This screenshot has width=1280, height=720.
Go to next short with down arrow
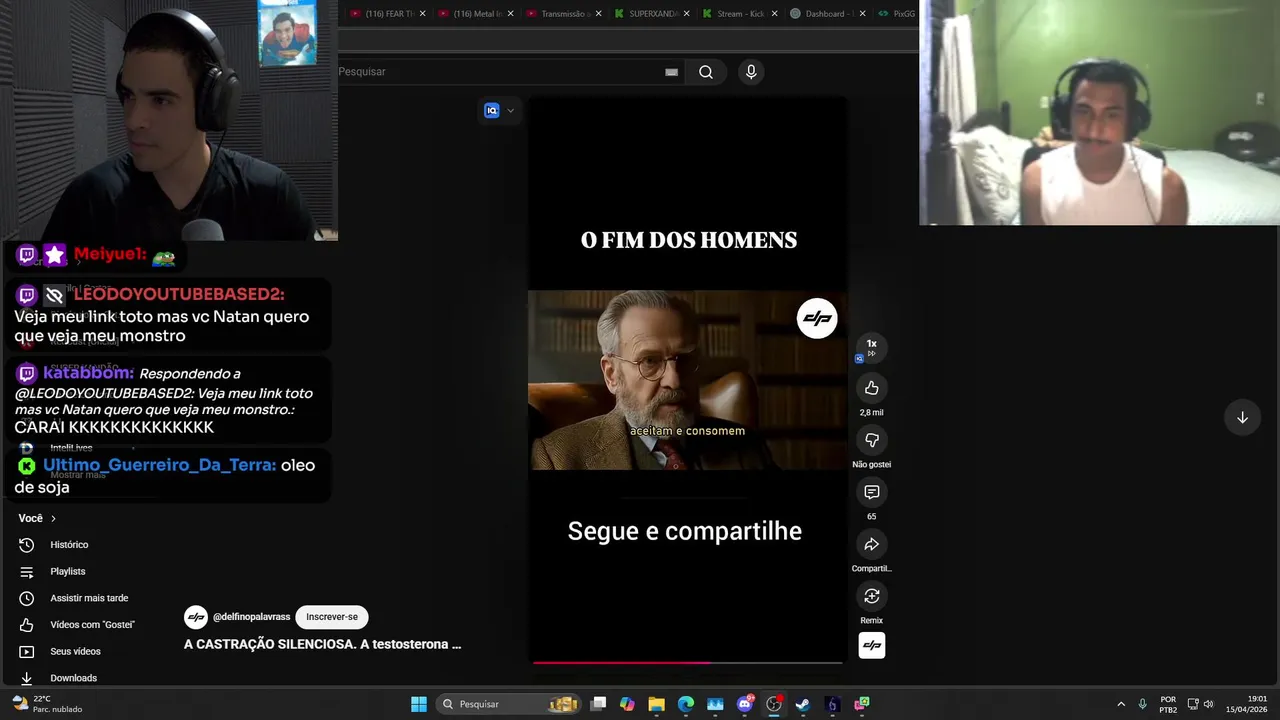(x=1242, y=417)
